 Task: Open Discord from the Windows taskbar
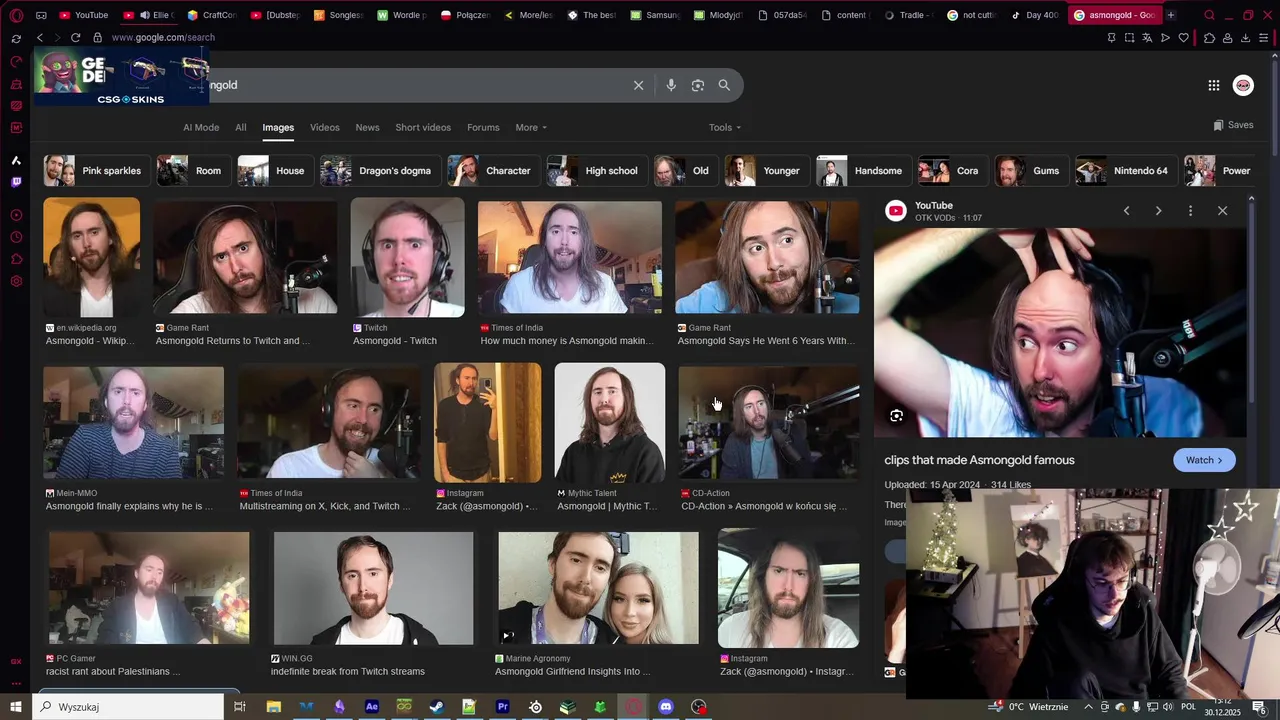(666, 707)
